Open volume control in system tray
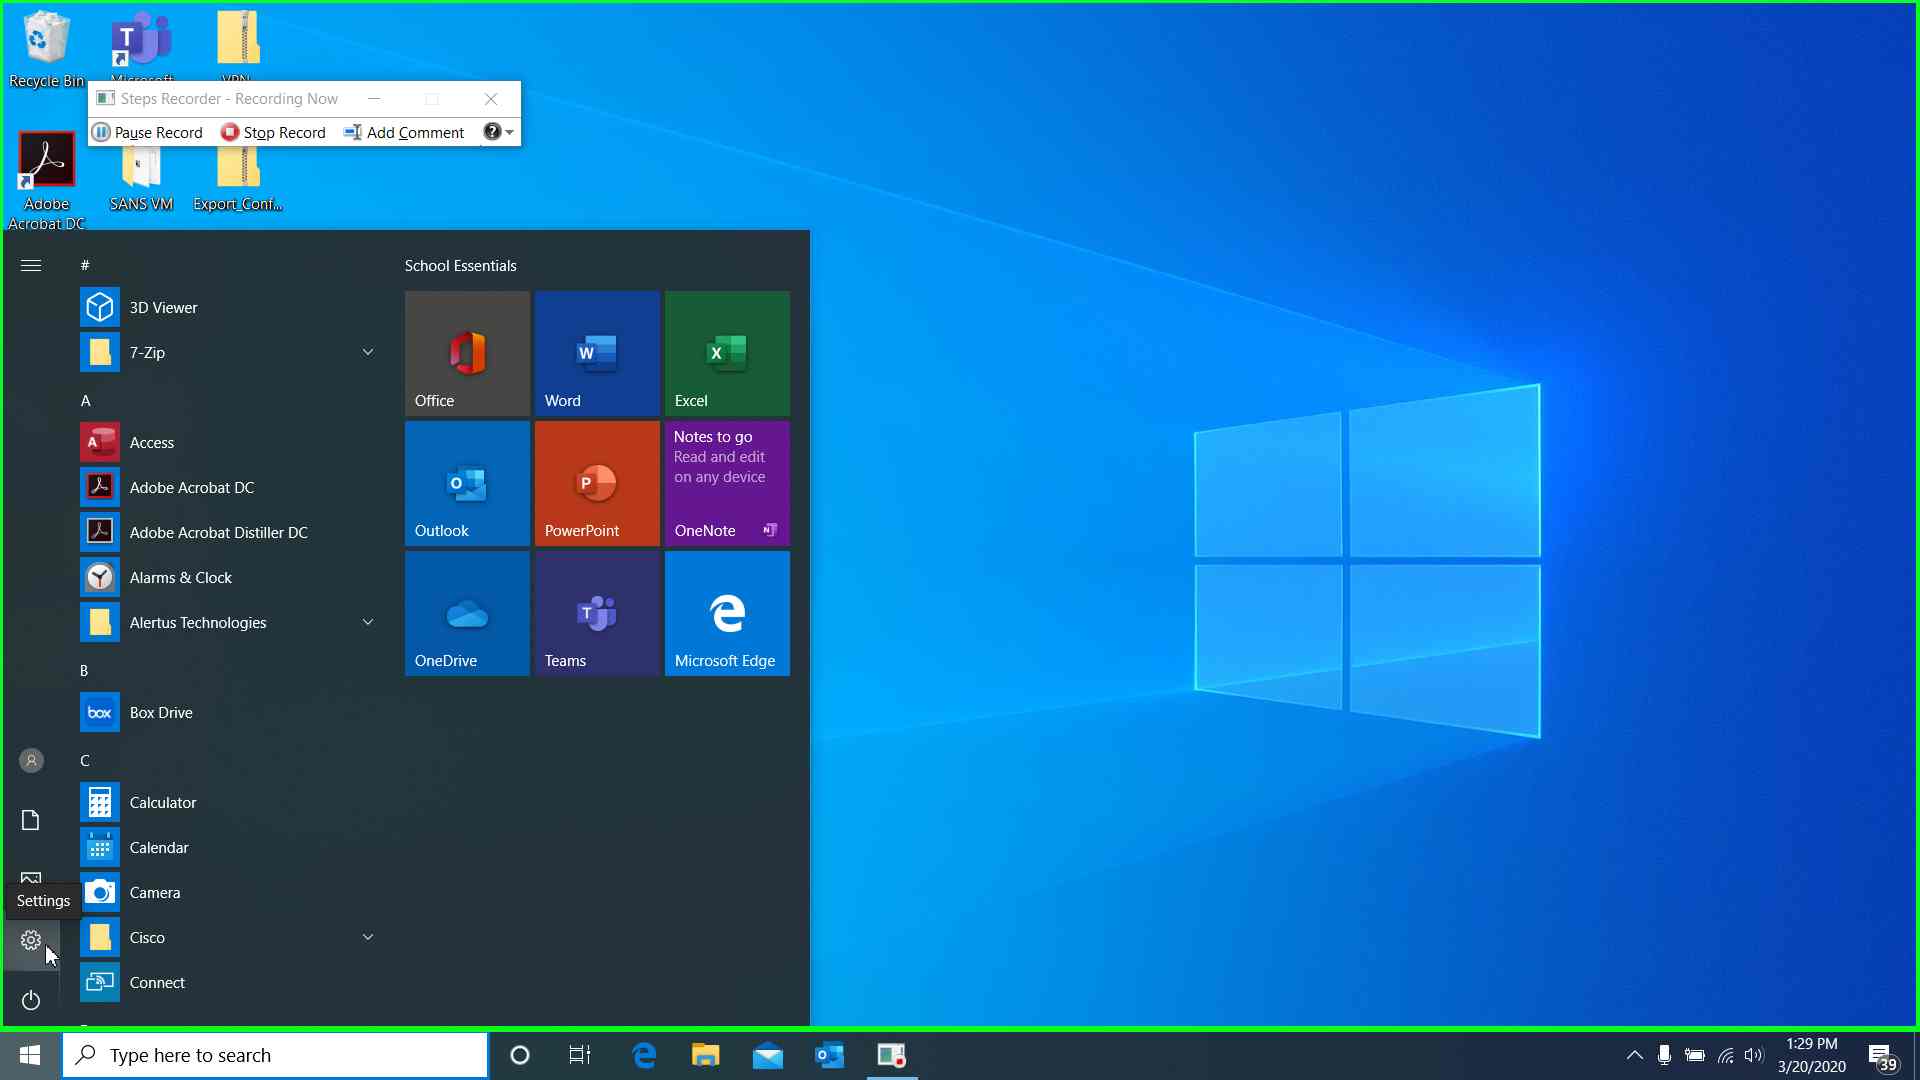The width and height of the screenshot is (1920, 1080). (x=1754, y=1055)
